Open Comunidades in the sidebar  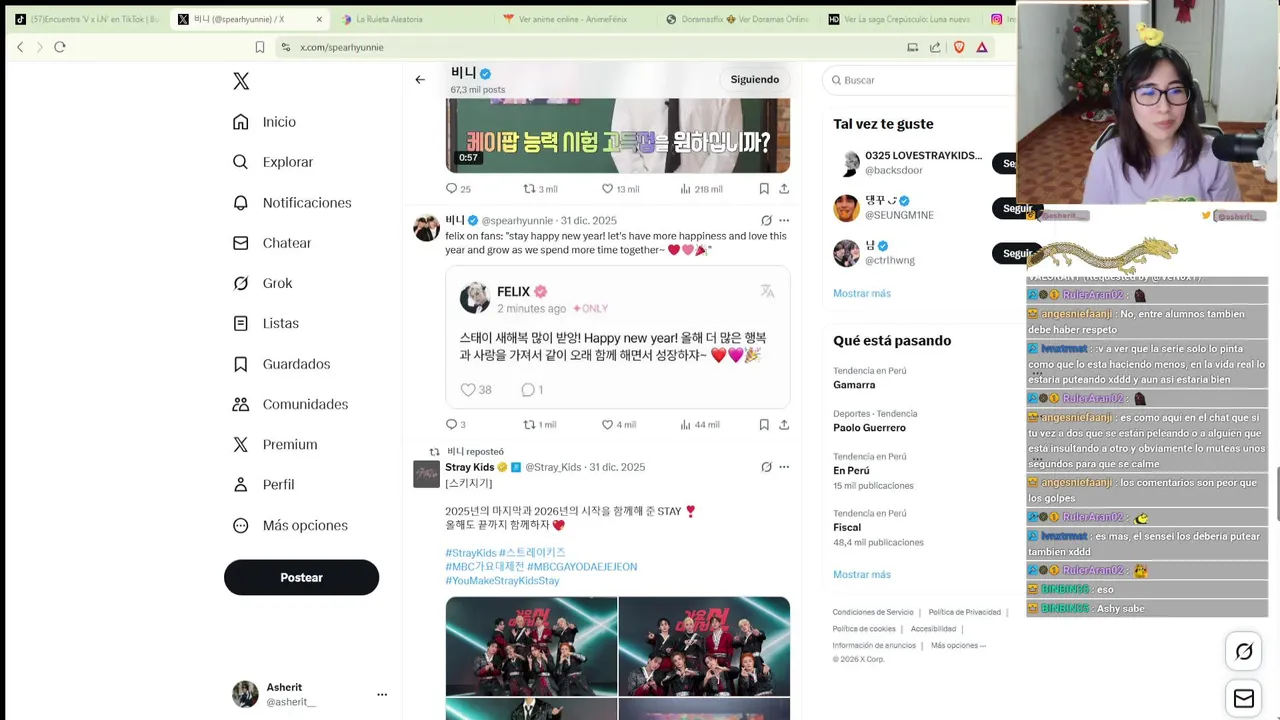(290, 404)
